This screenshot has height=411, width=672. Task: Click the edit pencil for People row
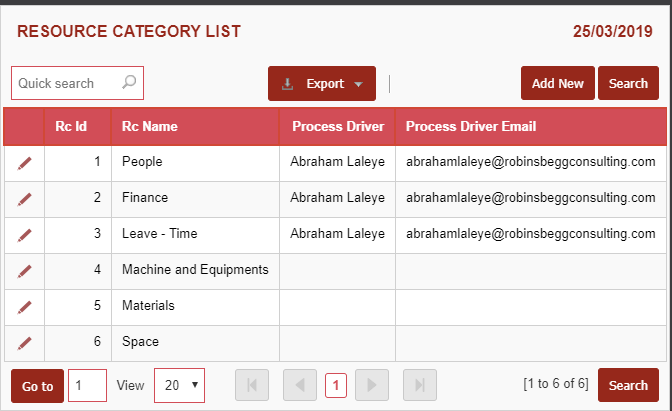[25, 163]
